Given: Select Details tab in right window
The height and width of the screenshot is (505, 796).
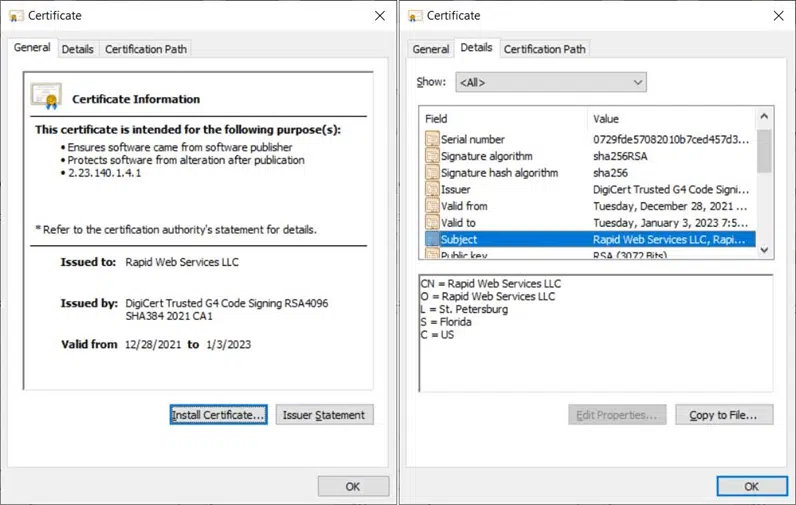Looking at the screenshot, I should (x=476, y=48).
